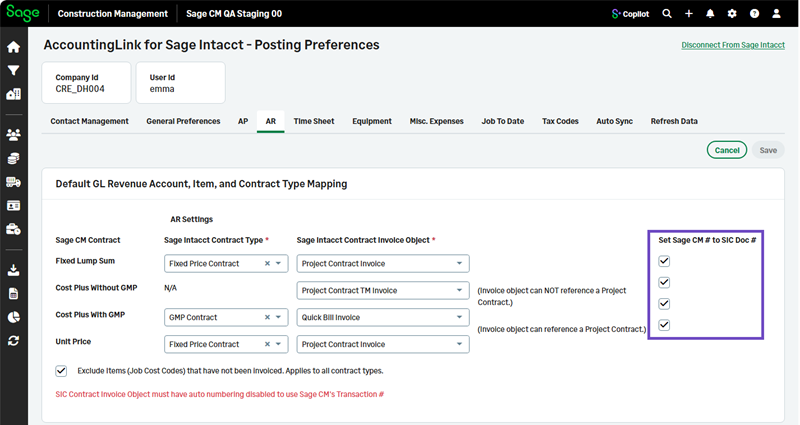Click Construction Management header title
Screen dimensions: 800x425
pyautogui.click(x=112, y=14)
